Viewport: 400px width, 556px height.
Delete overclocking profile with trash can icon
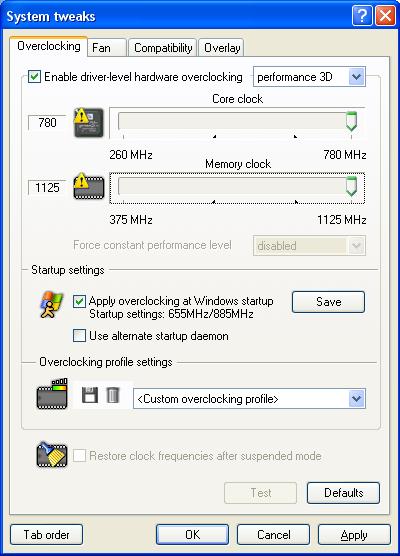pos(113,395)
